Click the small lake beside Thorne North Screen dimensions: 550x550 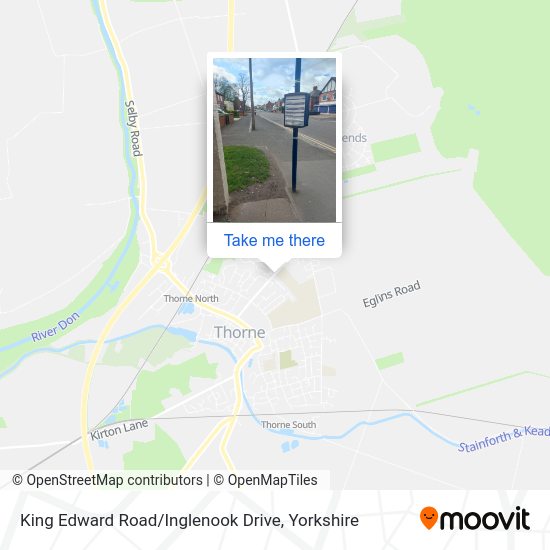pos(186,309)
